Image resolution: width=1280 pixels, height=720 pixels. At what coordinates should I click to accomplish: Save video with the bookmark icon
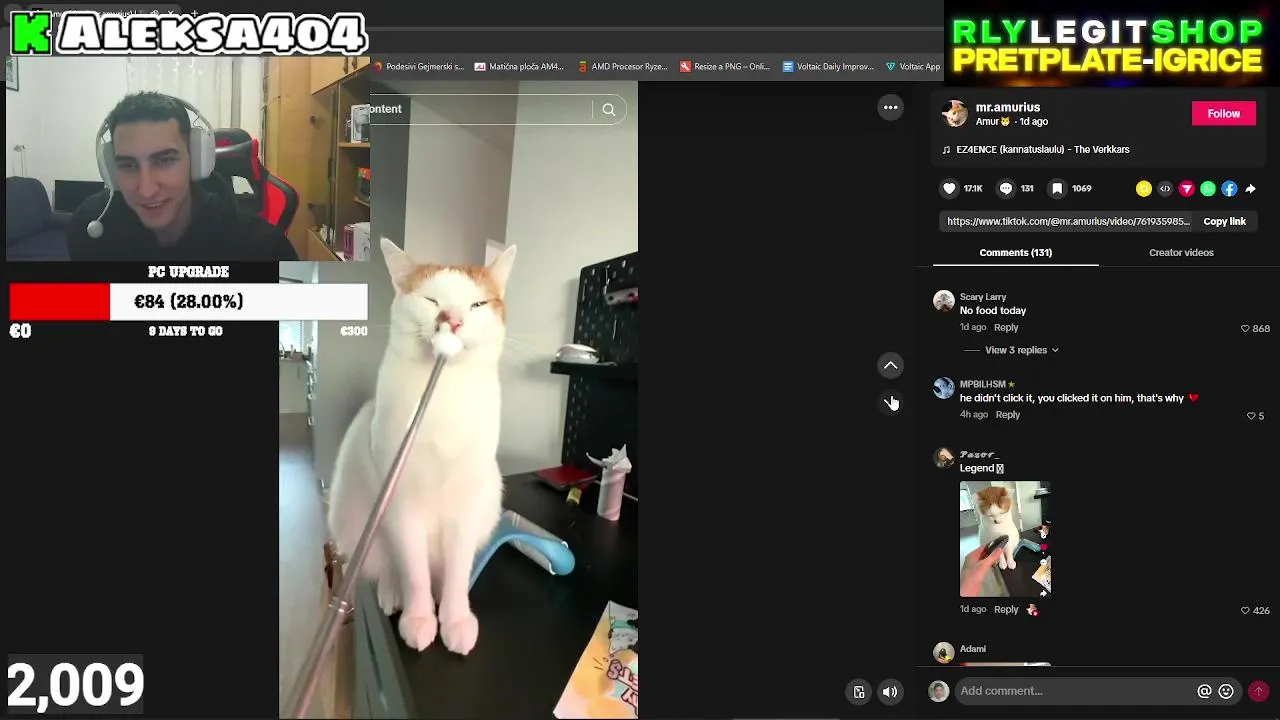coord(1057,188)
